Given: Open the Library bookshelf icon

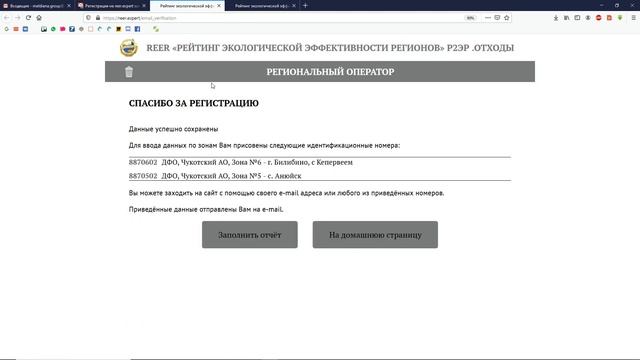Looking at the screenshot, I should (567, 18).
